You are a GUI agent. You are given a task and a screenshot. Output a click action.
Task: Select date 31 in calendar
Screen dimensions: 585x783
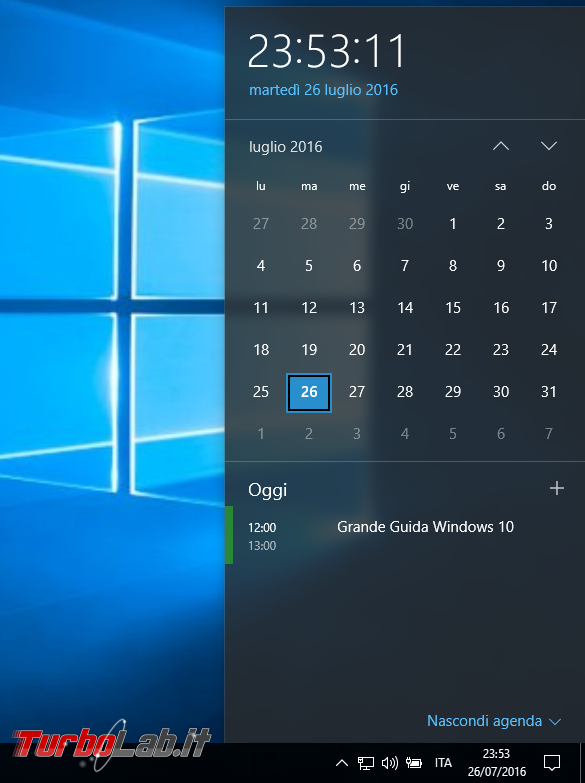click(x=549, y=392)
